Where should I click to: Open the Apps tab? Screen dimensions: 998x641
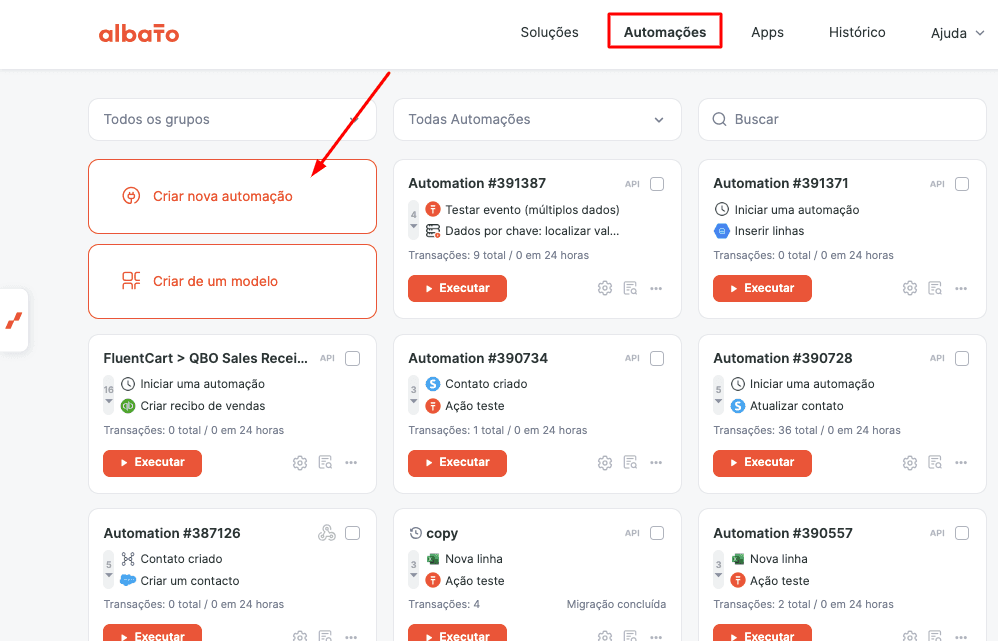tap(767, 32)
